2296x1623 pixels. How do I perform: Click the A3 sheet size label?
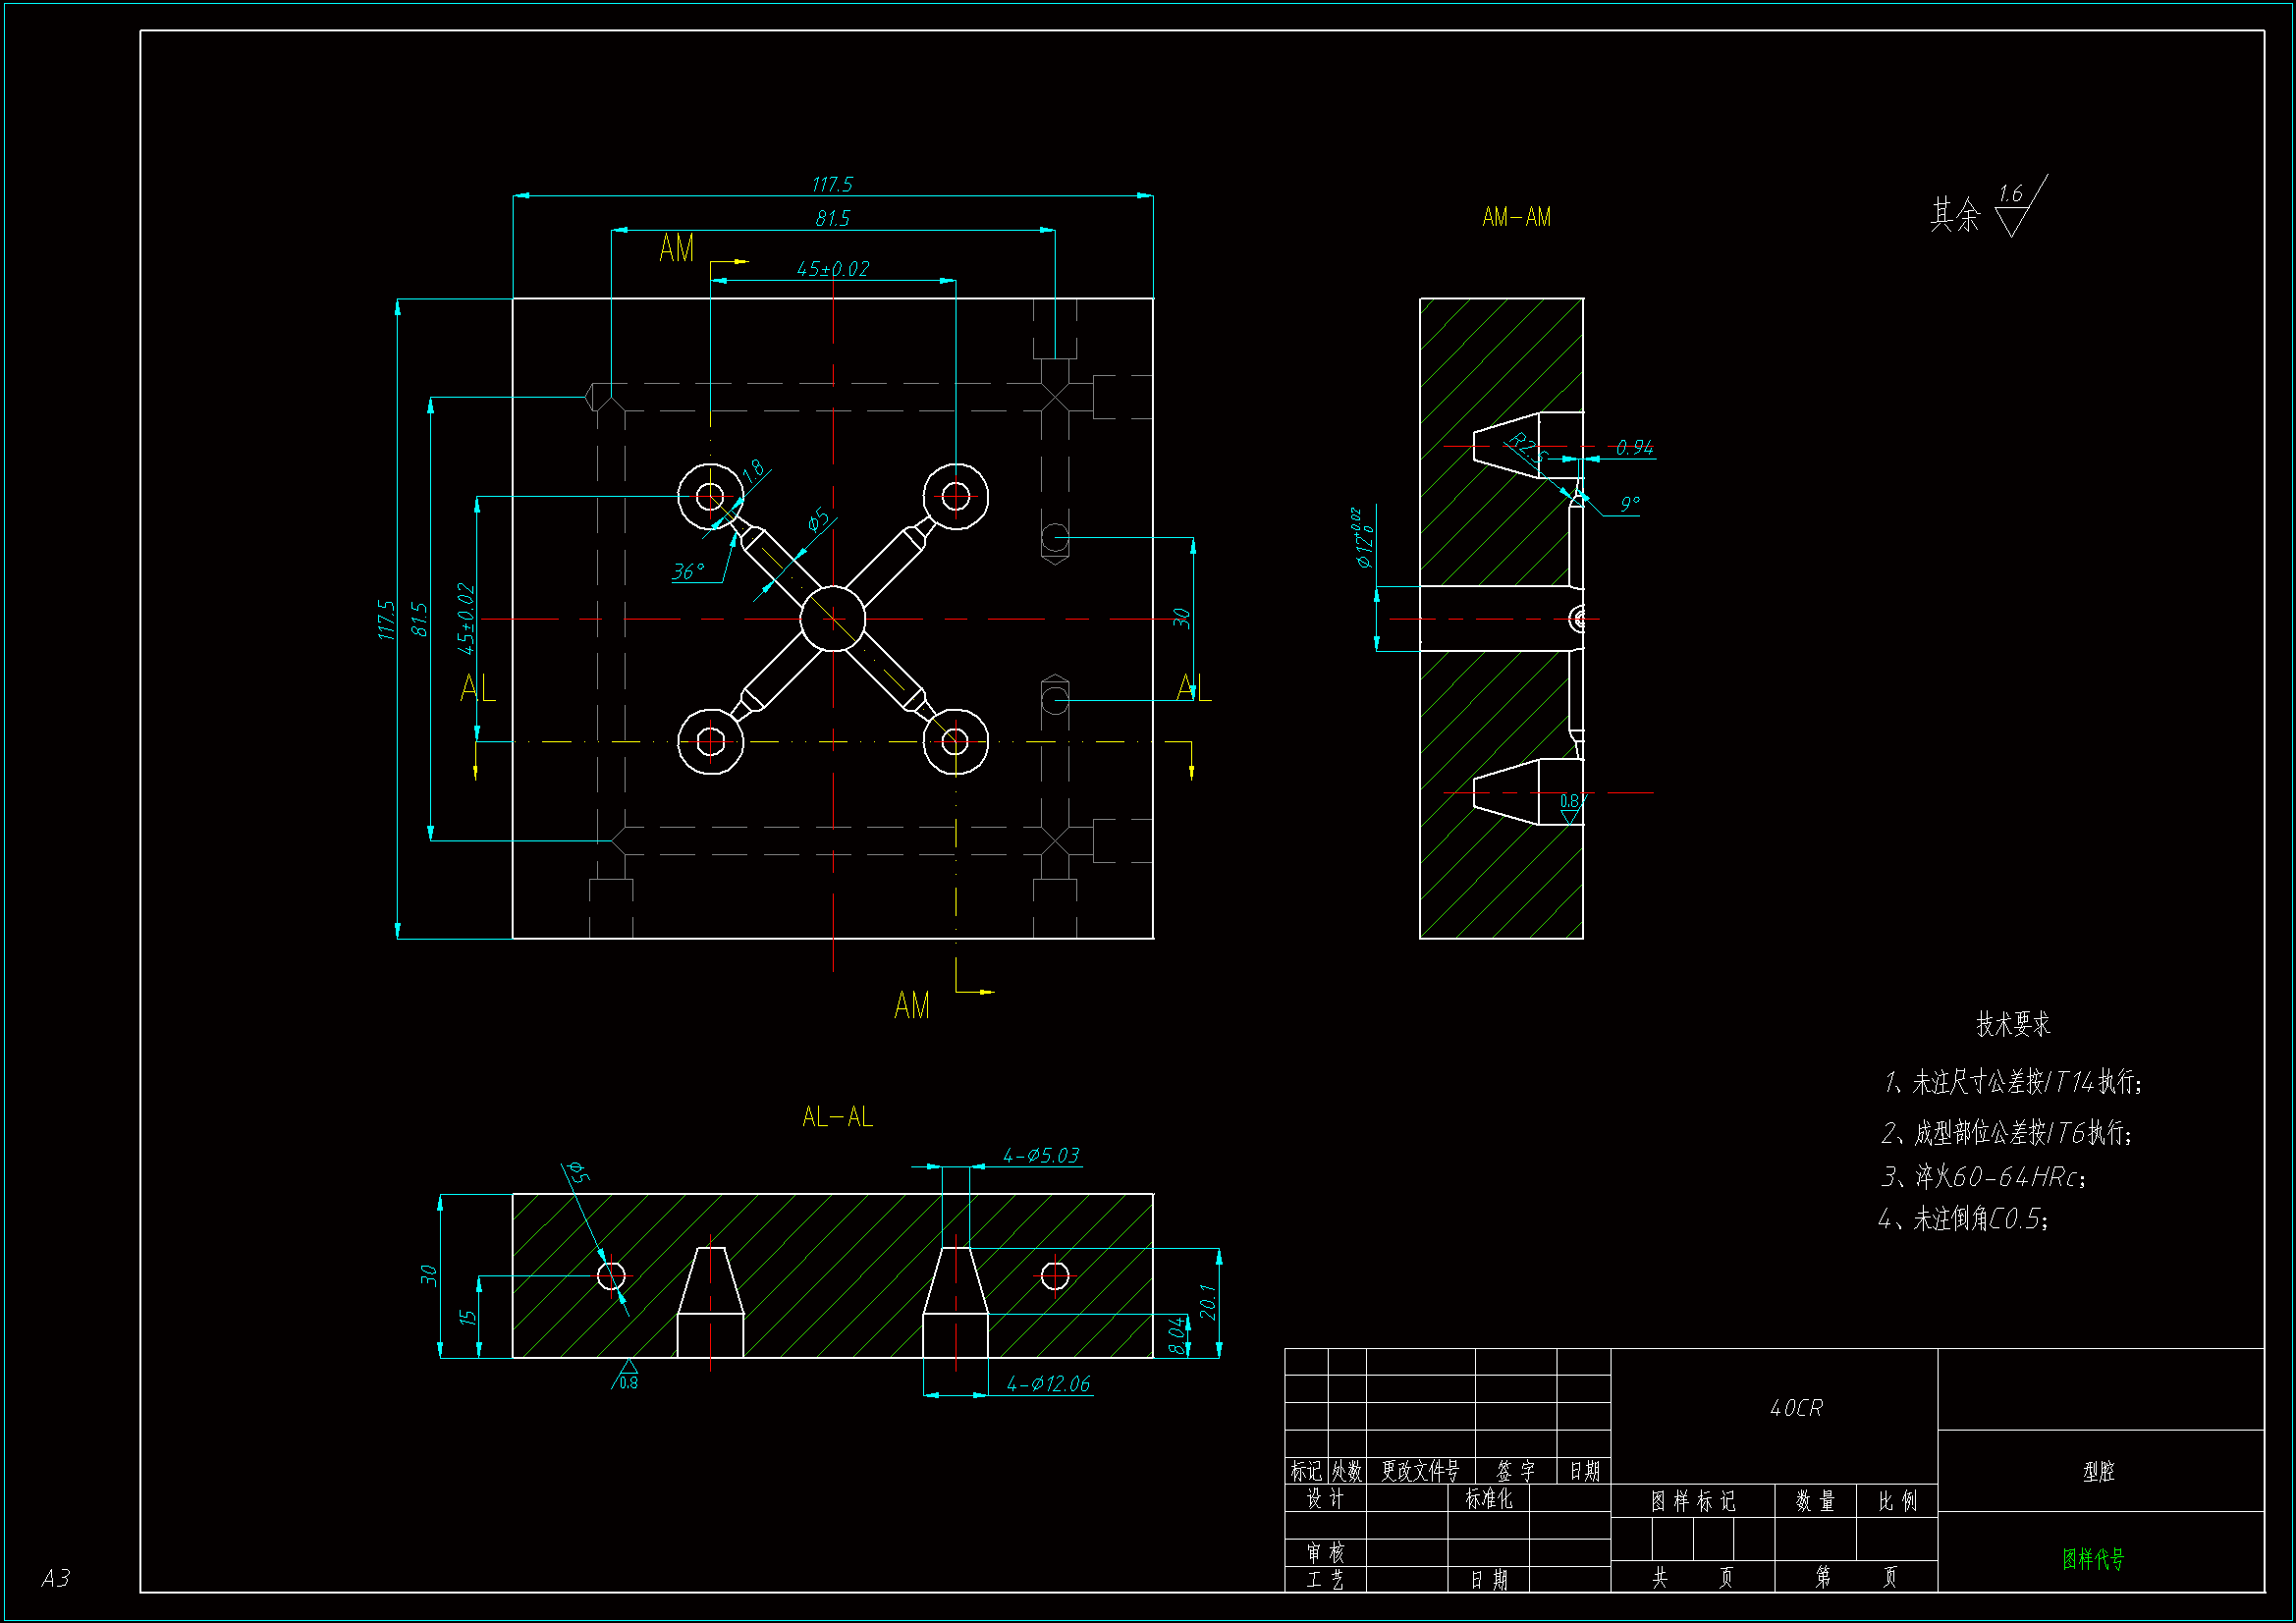pos(56,1578)
